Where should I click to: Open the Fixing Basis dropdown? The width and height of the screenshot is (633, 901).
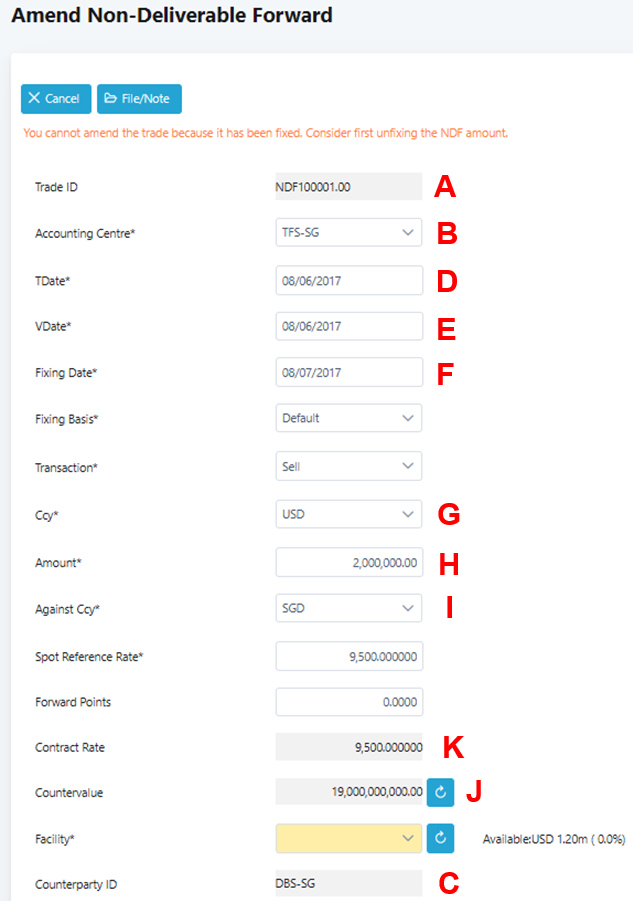point(348,418)
